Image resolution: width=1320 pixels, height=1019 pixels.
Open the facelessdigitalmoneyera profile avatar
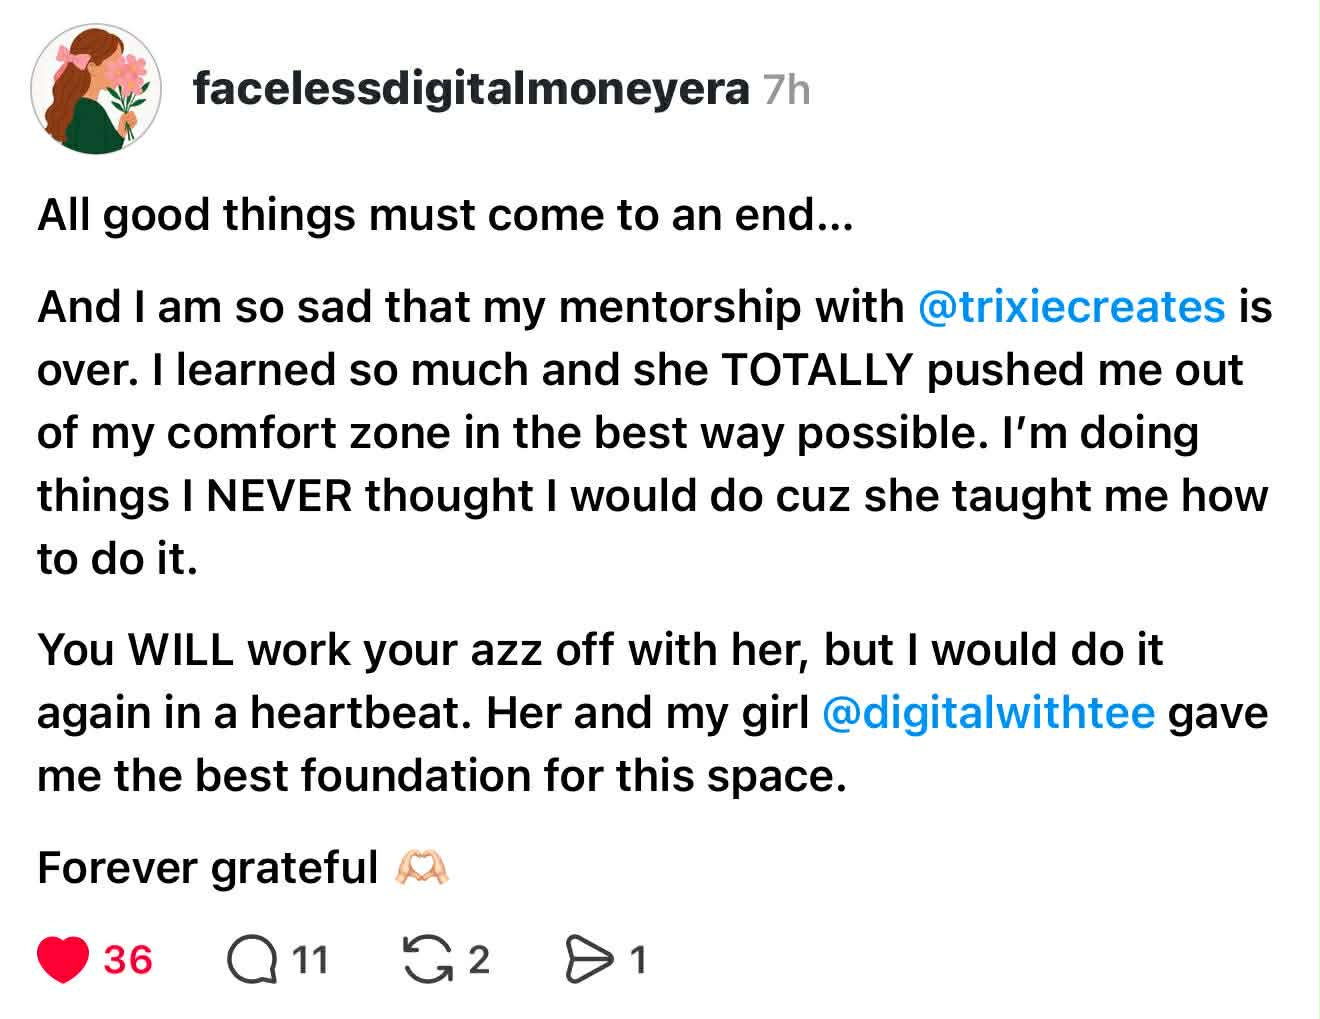(x=96, y=90)
